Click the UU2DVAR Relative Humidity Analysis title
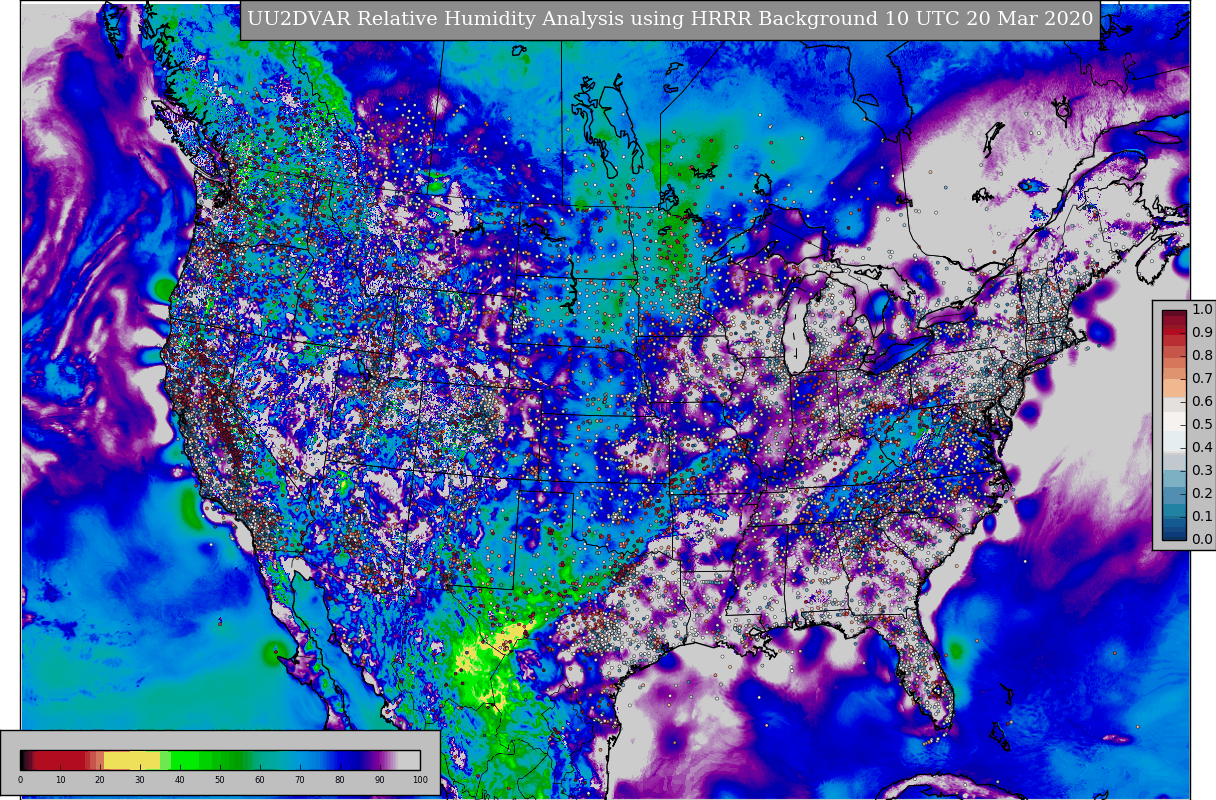 pos(670,19)
